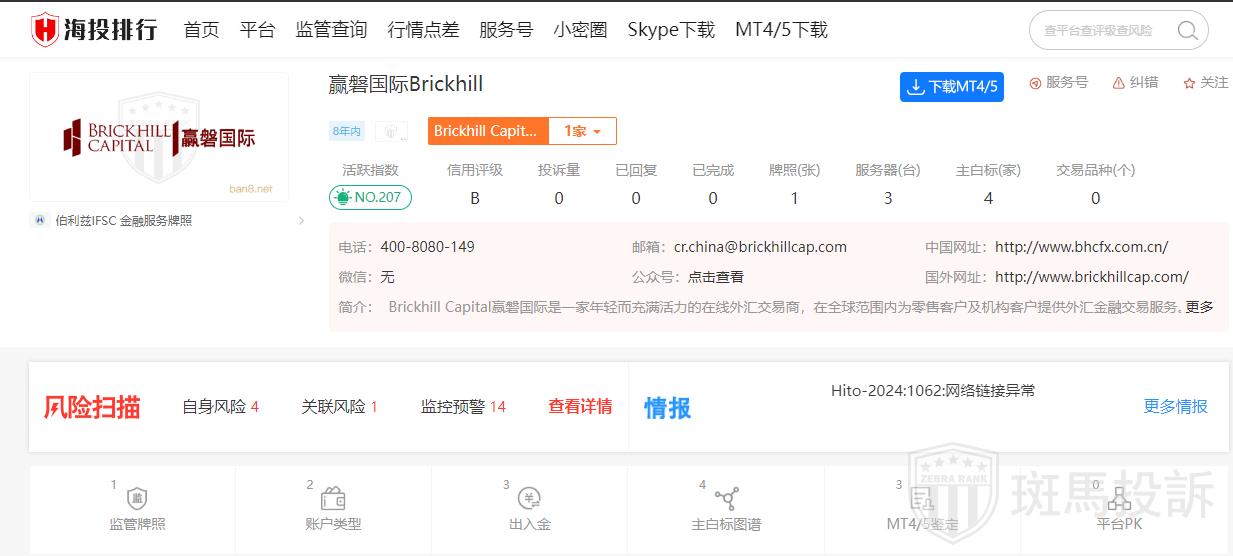Click 查看详情 in risk scan

[580, 407]
